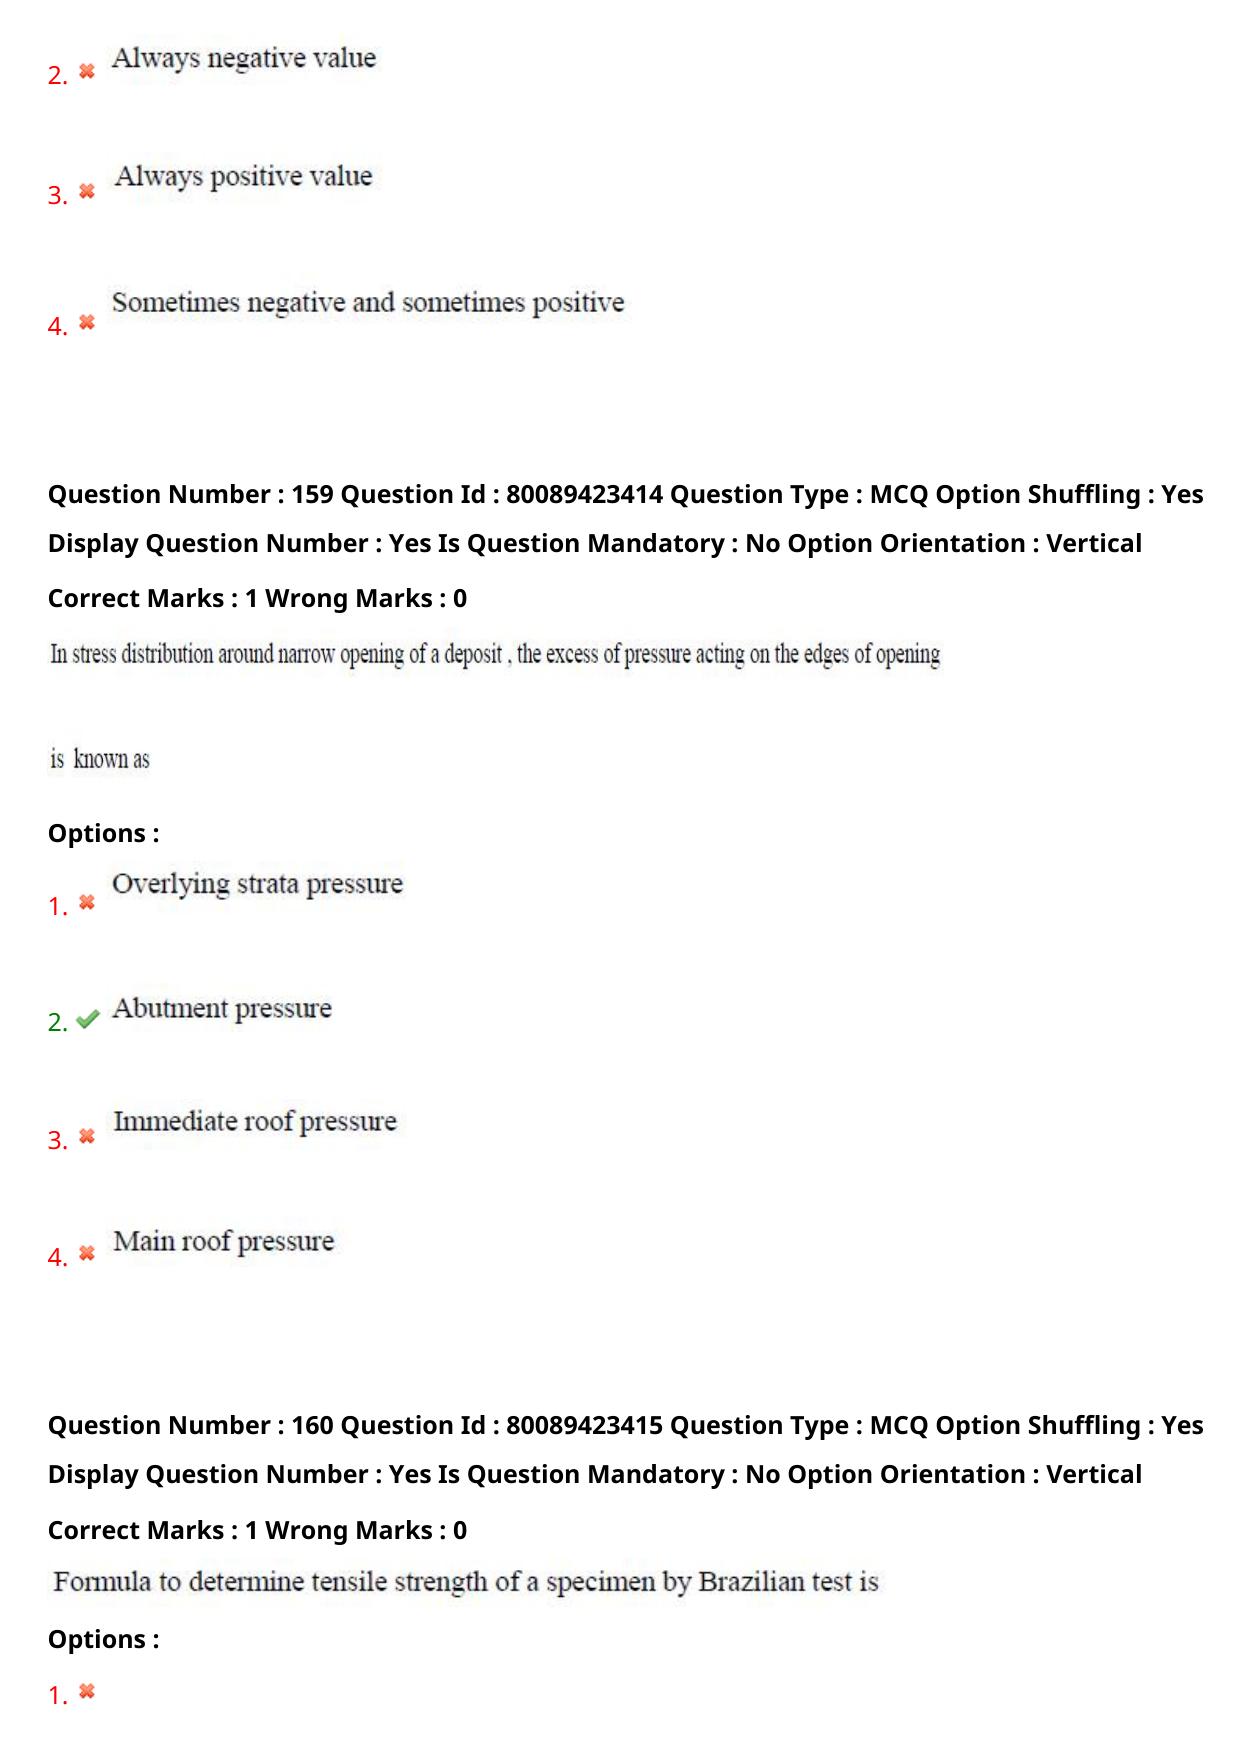
Task: Click Correct Marks line for question 159
Action: pos(257,598)
